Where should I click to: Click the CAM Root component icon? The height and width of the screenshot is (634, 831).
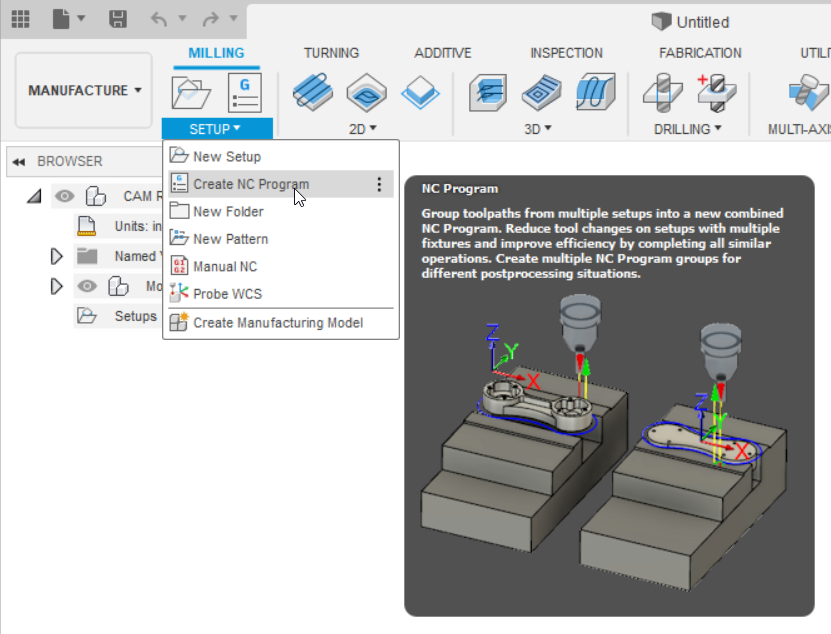96,196
